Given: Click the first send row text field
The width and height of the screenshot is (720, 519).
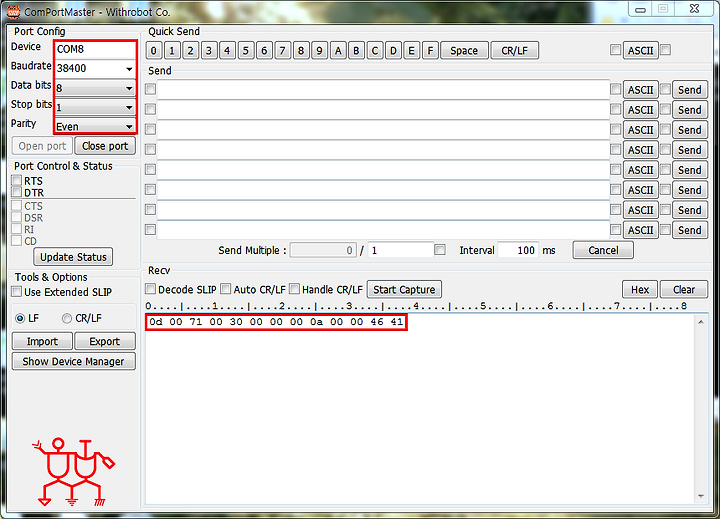Looking at the screenshot, I should (383, 89).
